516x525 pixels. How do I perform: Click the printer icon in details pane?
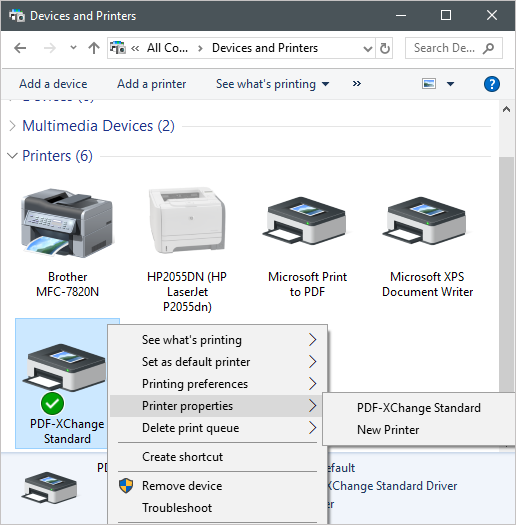[49, 488]
